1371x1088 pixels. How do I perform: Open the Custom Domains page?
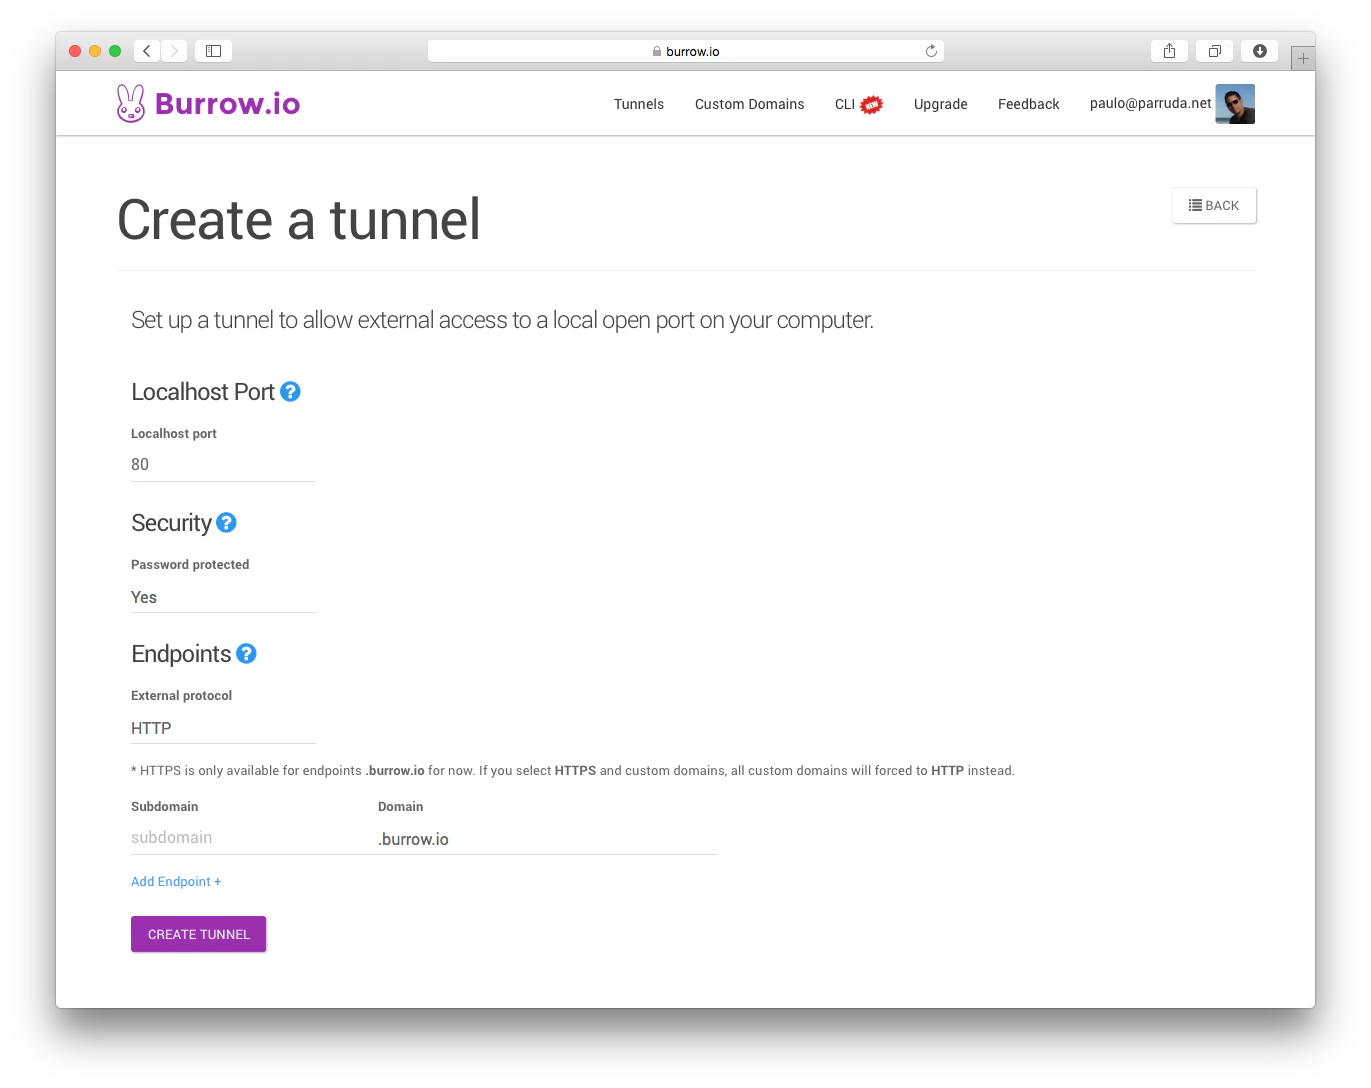click(x=749, y=104)
